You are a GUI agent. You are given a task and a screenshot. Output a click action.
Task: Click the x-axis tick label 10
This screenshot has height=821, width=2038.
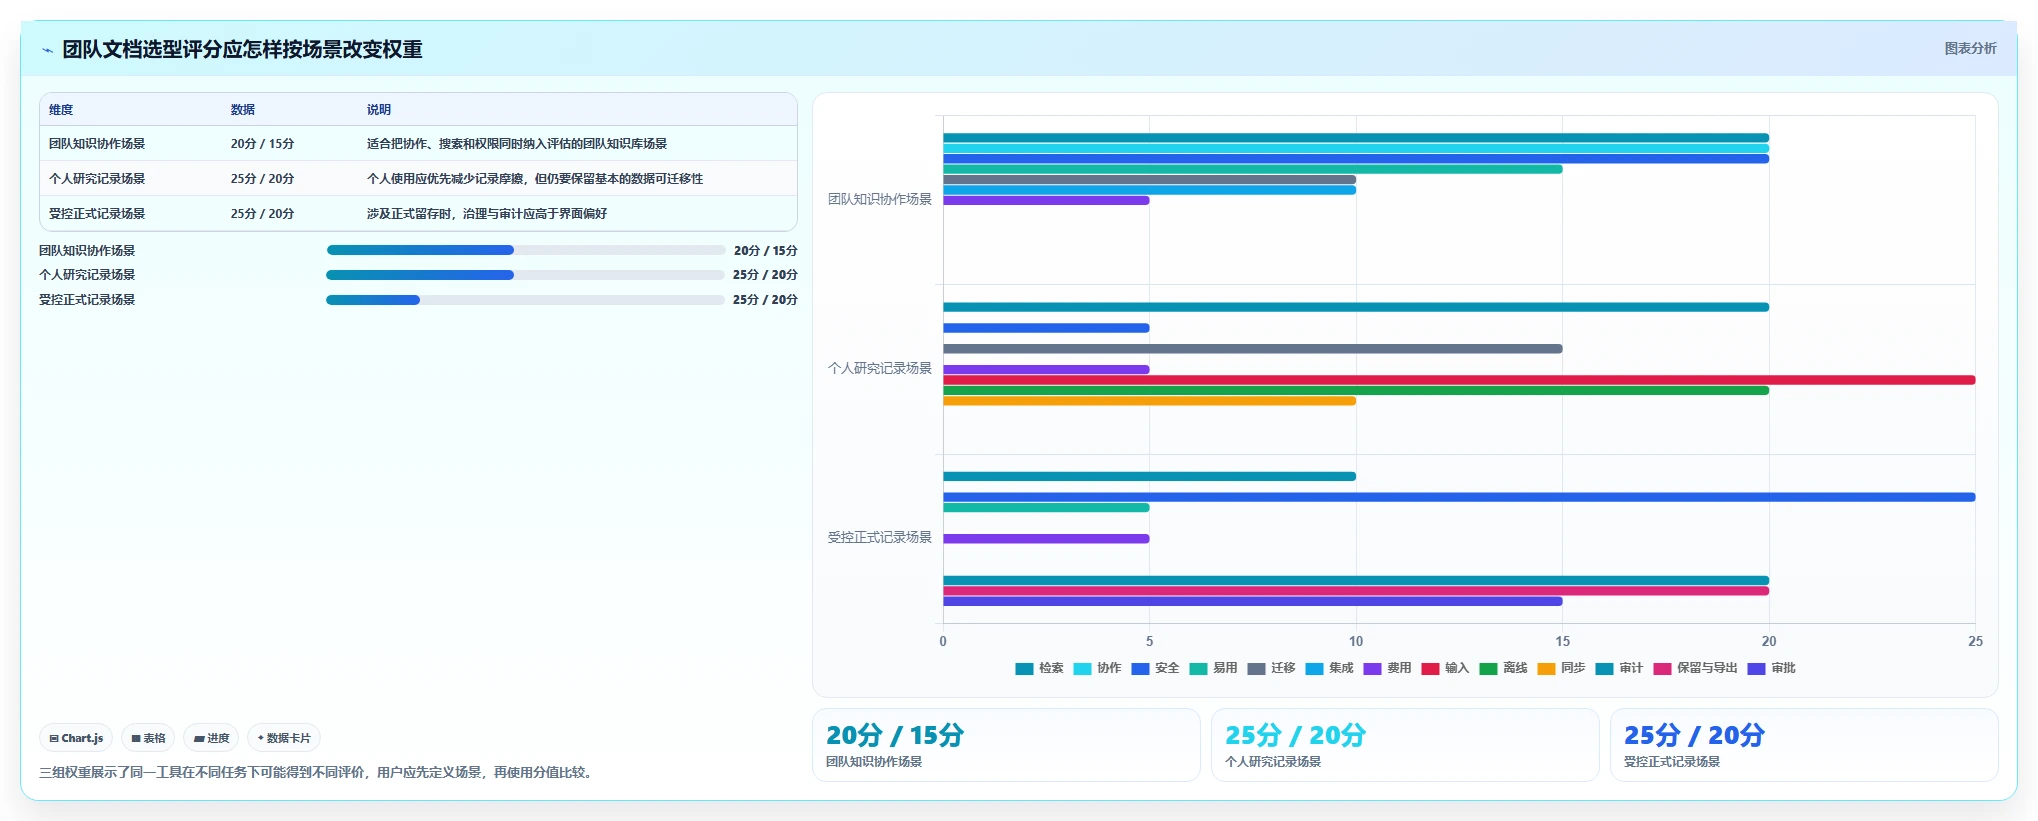coord(1356,641)
